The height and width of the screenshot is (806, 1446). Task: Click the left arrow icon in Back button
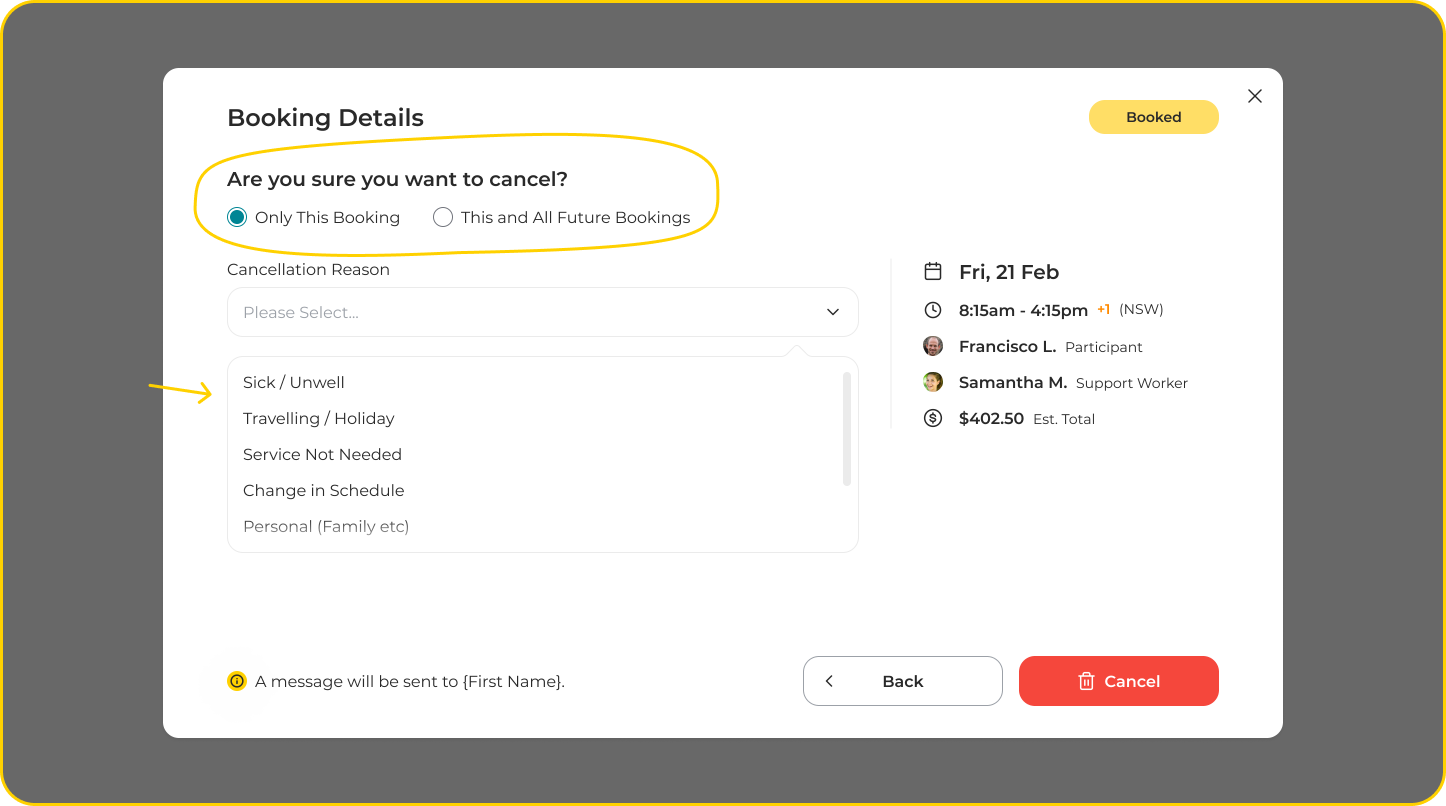[829, 681]
